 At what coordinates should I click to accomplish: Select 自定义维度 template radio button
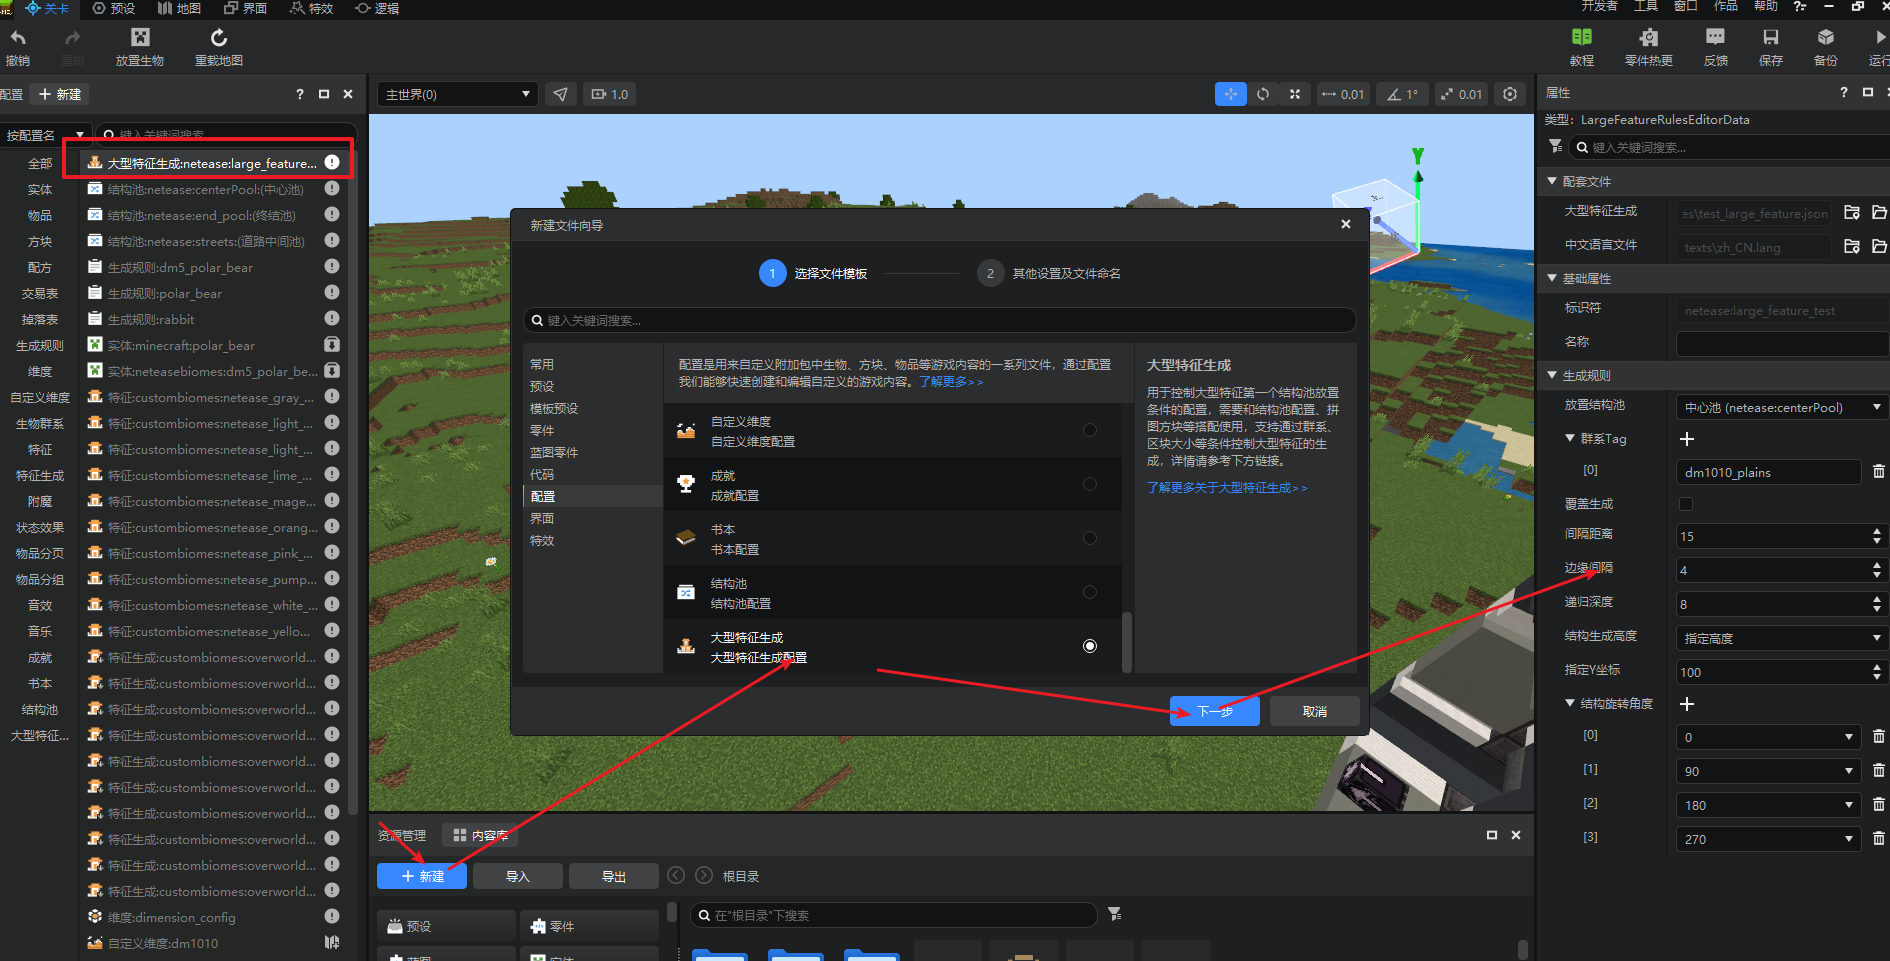coord(1090,430)
